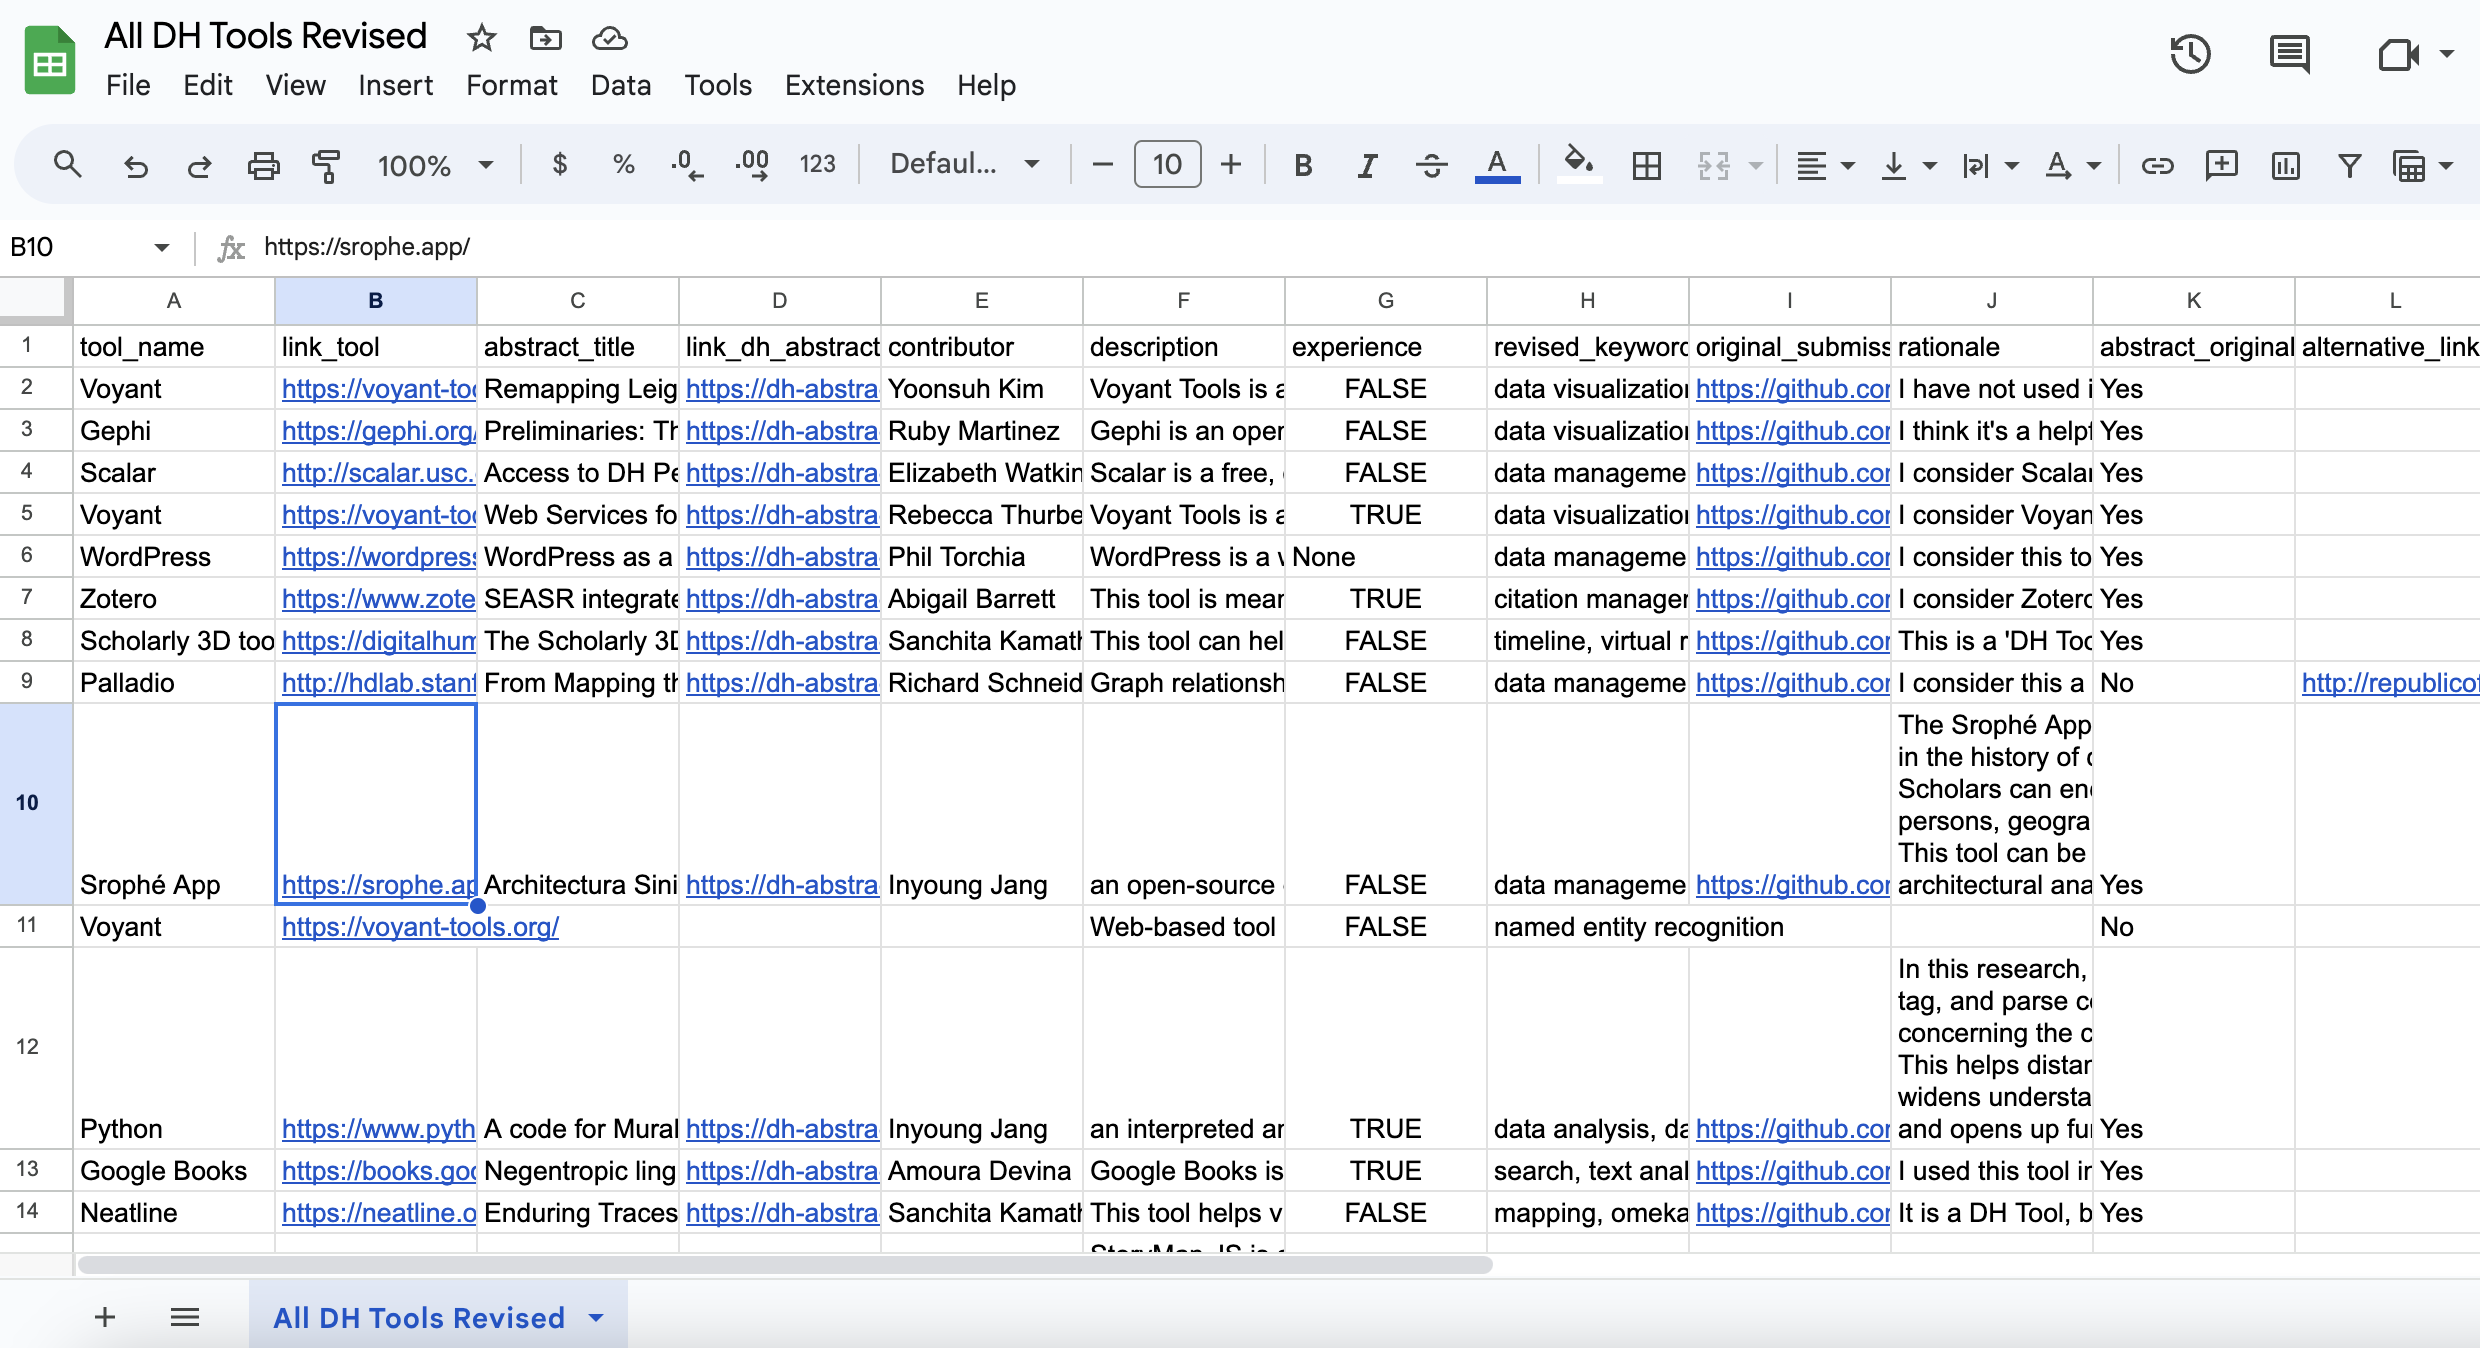
Task: Open the print dialog
Action: [262, 164]
